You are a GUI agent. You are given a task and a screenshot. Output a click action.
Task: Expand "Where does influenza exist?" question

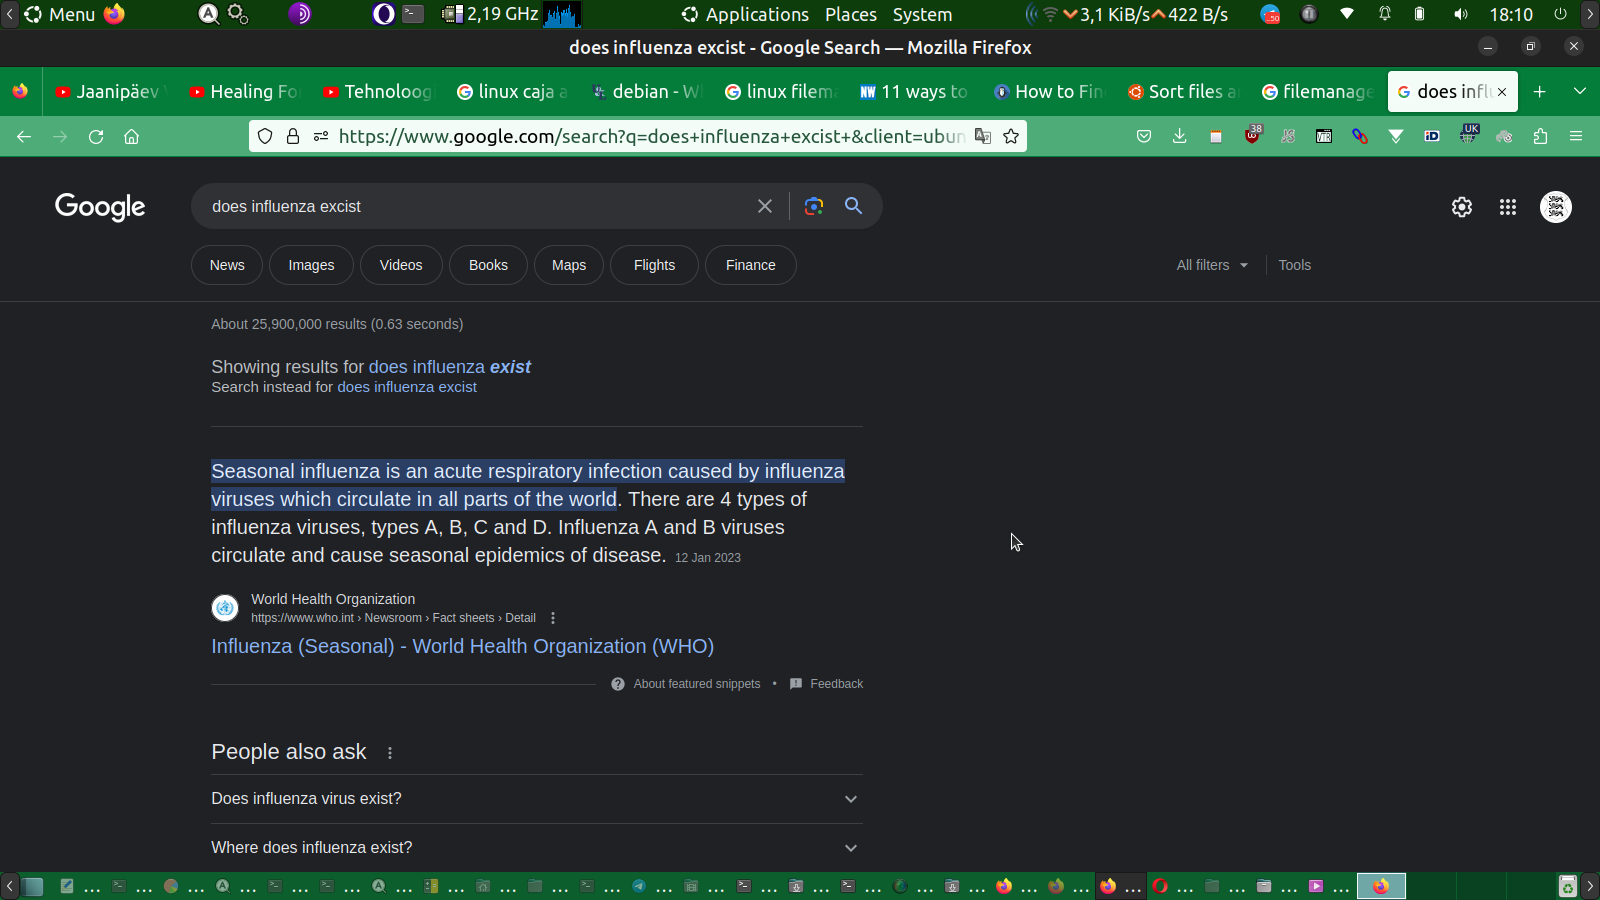point(537,848)
